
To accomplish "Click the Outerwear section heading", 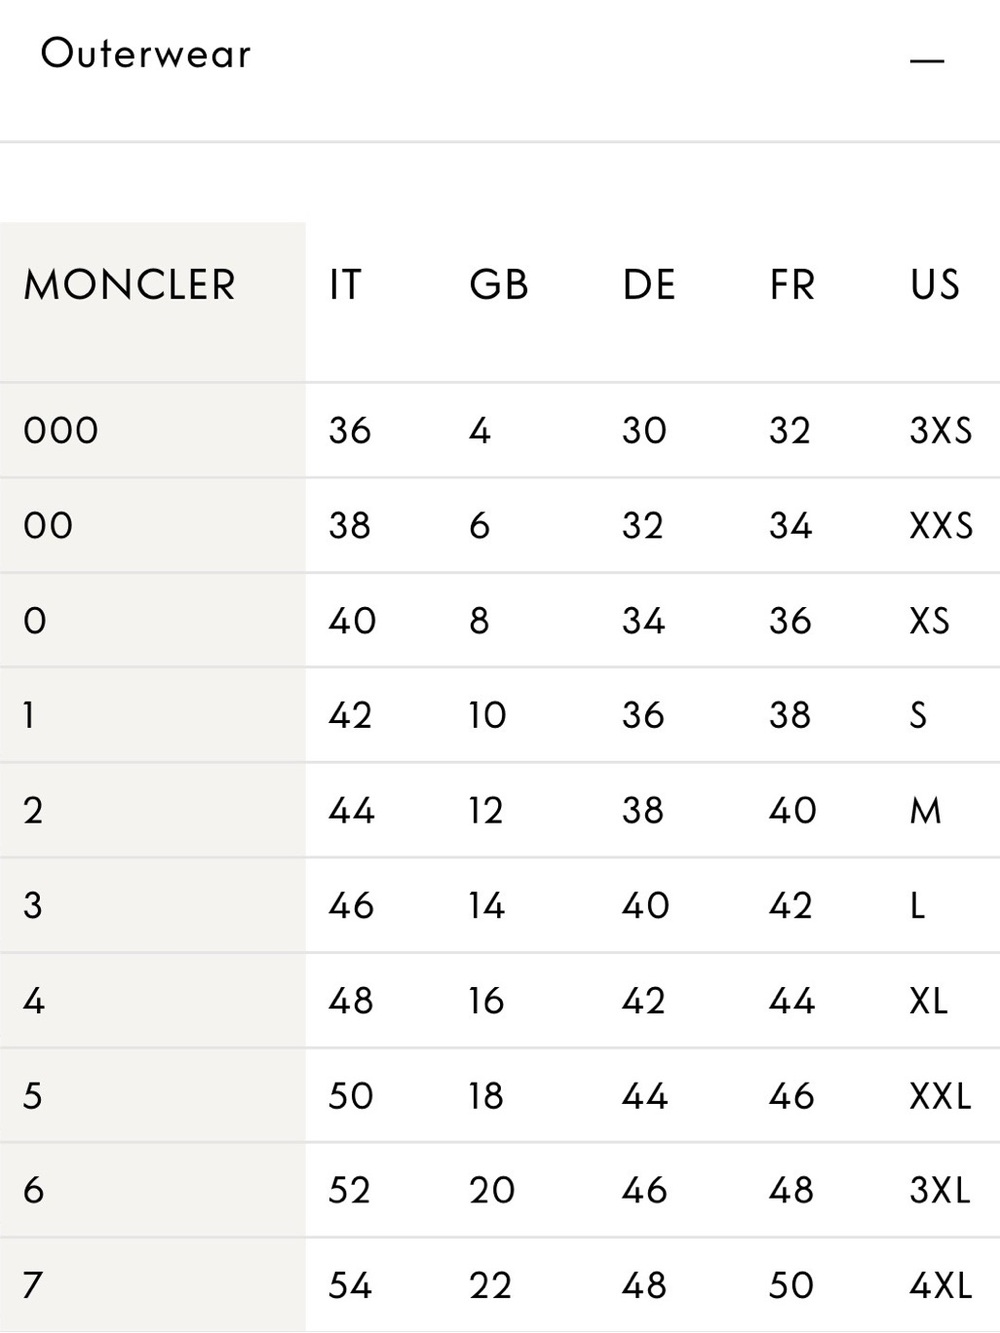I will click(146, 54).
